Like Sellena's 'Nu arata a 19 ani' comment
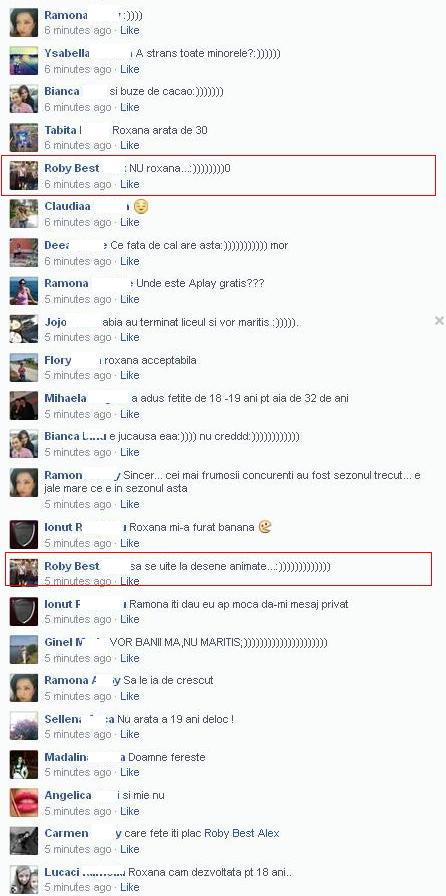Image resolution: width=446 pixels, height=896 pixels. coord(130,734)
